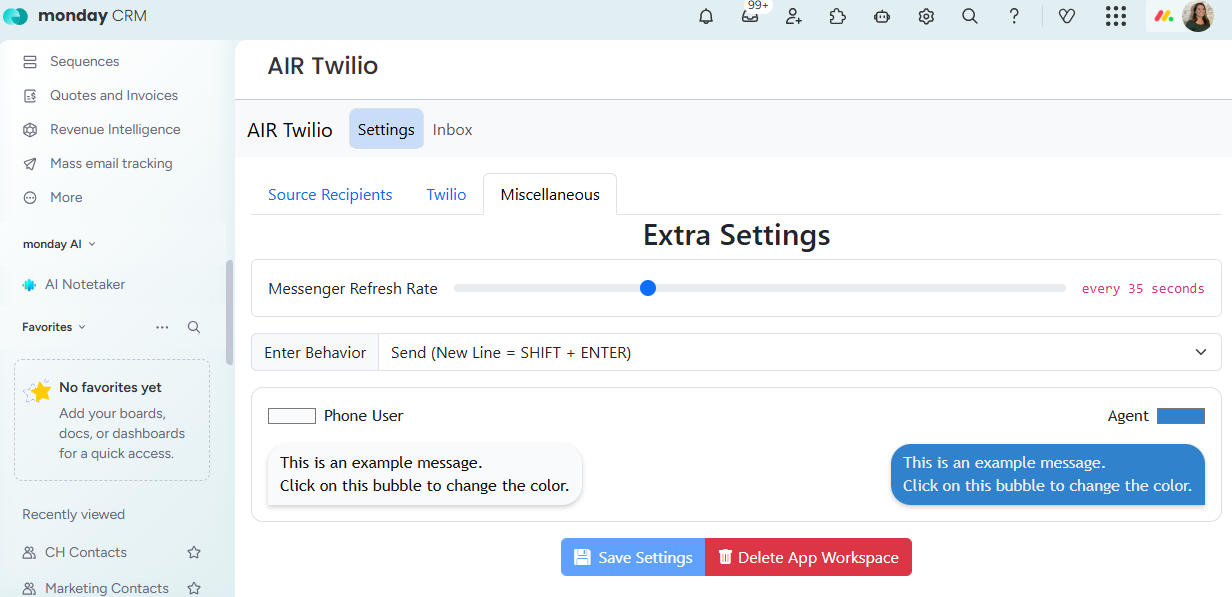
Task: Open the products switcher grid icon
Action: click(1116, 16)
